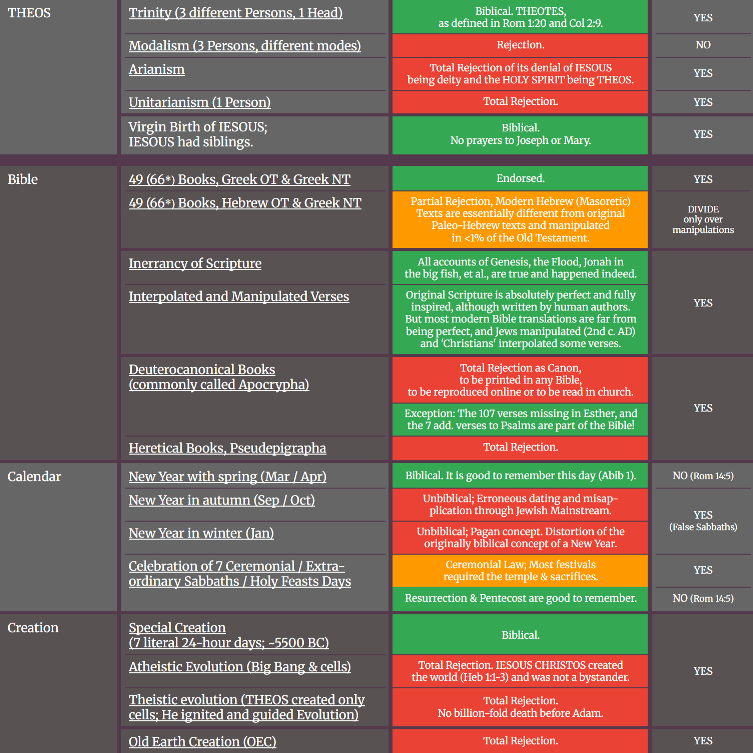753x753 pixels.
Task: Click Heretical Books, Pseudepigrapha link
Action: click(227, 448)
